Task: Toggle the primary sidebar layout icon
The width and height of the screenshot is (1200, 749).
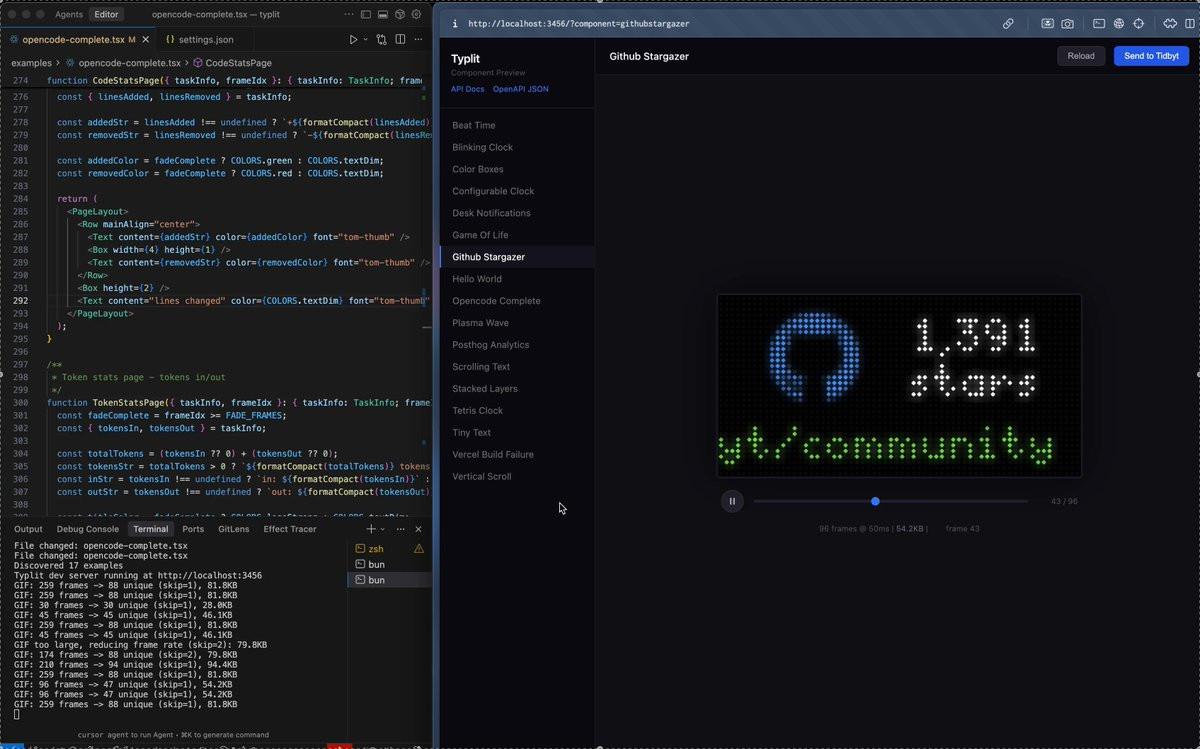Action: [x=366, y=15]
